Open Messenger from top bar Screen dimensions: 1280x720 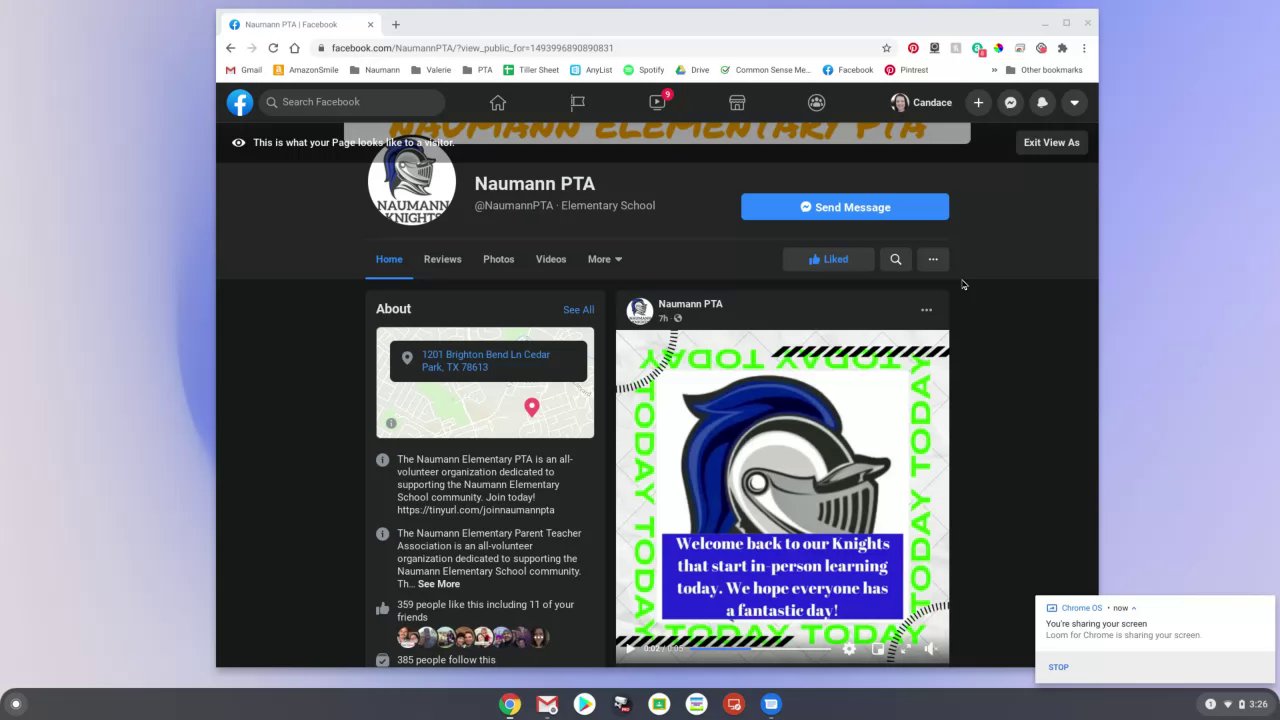click(x=1011, y=102)
